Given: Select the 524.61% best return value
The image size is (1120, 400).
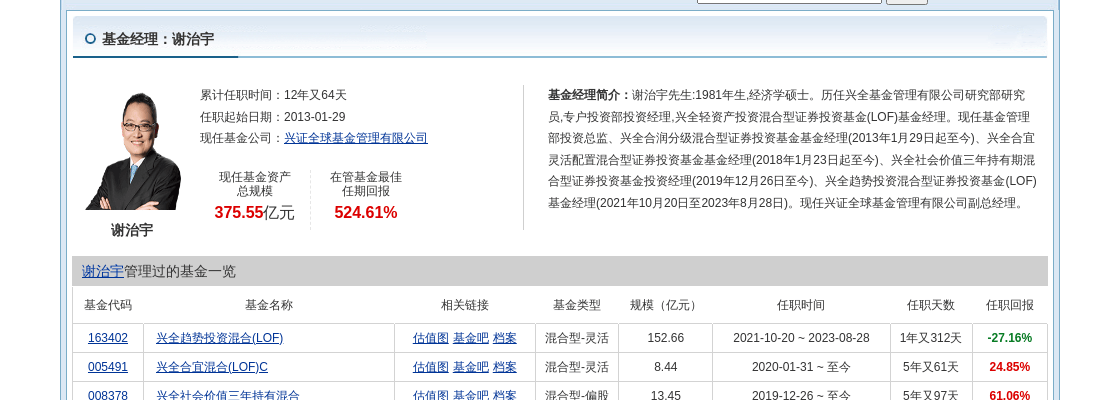Looking at the screenshot, I should [366, 212].
